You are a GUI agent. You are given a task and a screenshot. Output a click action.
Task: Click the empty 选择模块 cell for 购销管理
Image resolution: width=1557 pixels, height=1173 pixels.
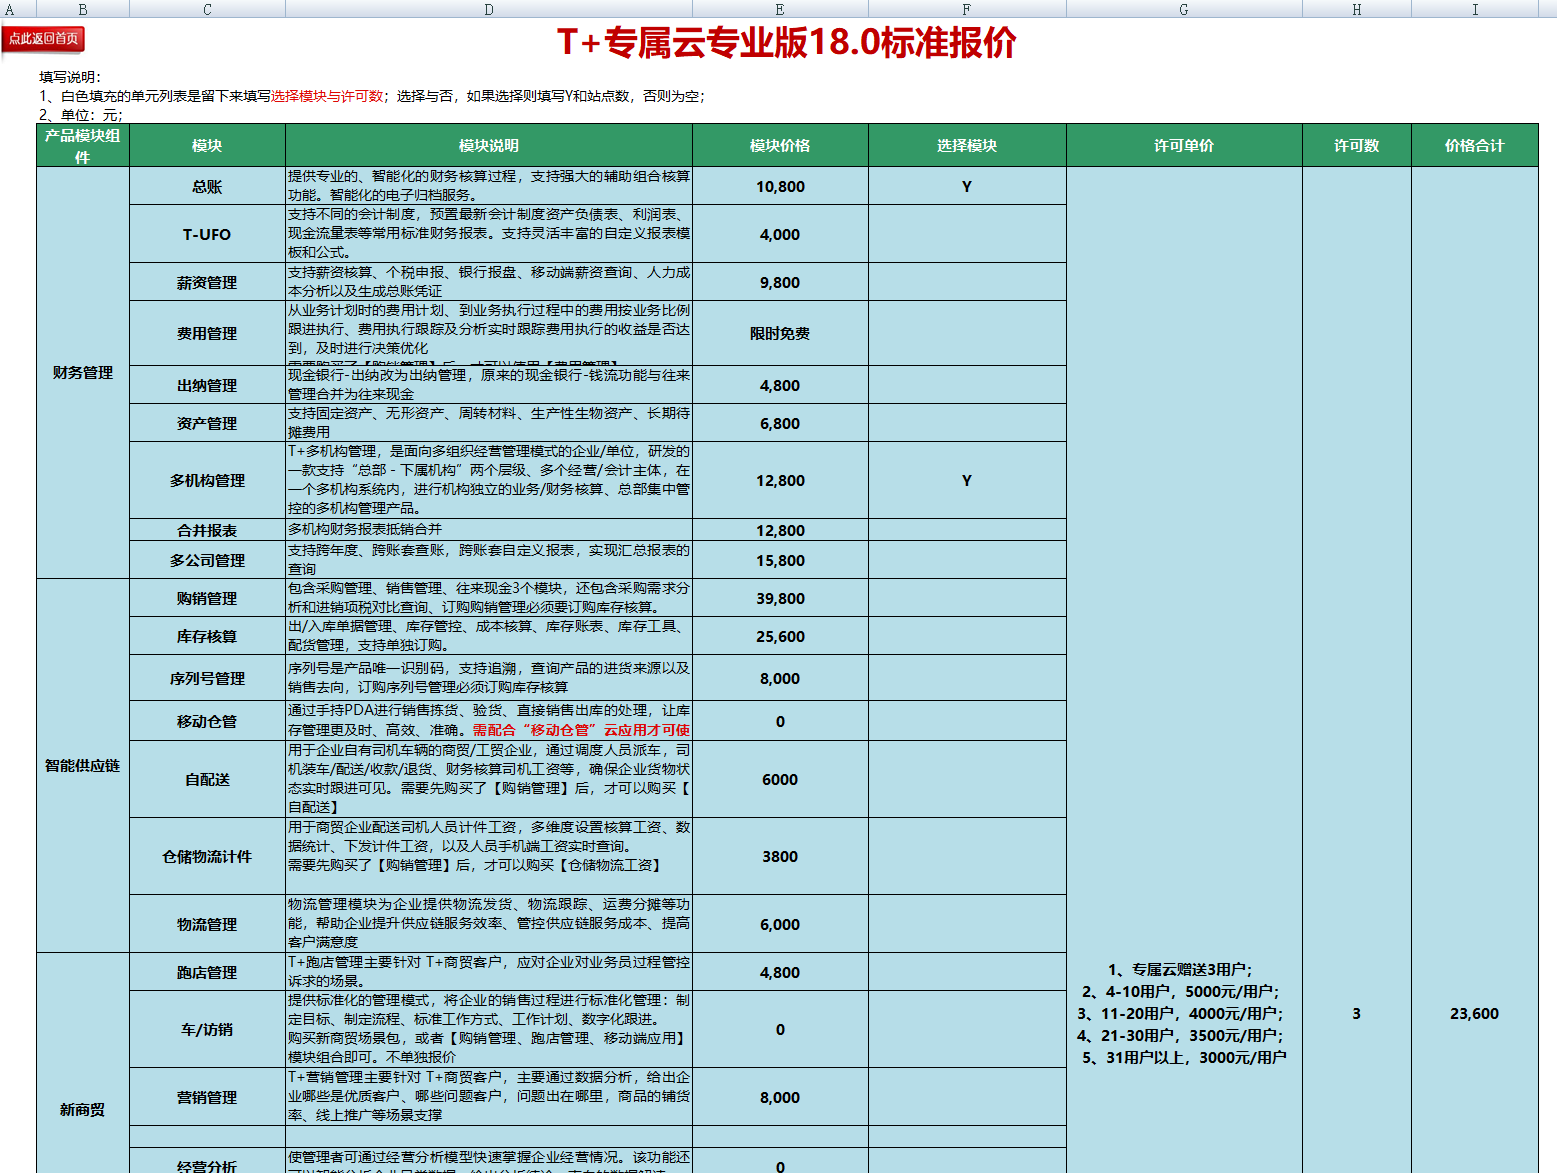[967, 598]
